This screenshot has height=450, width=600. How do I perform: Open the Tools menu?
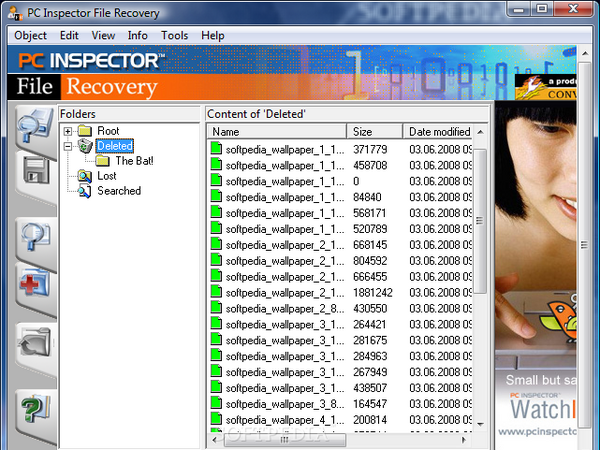click(x=174, y=36)
